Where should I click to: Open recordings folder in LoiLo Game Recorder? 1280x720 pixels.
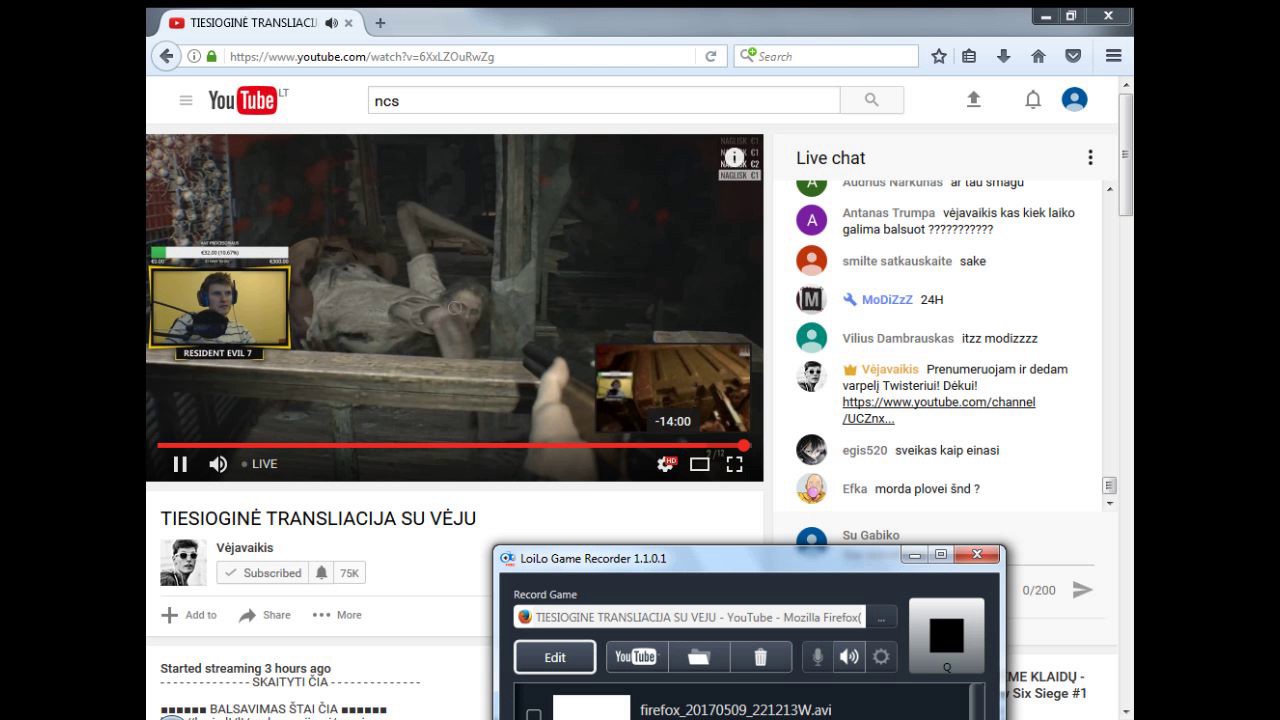(698, 657)
